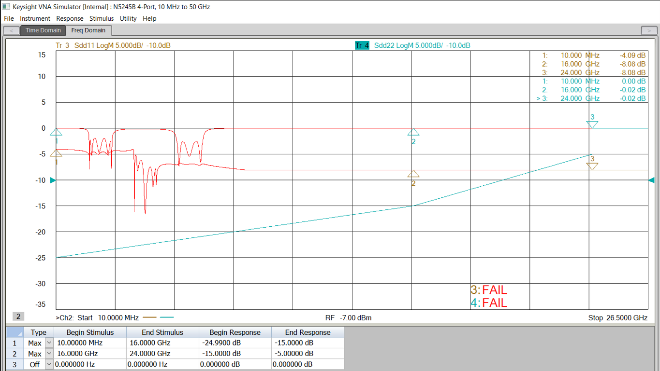The width and height of the screenshot is (660, 371).
Task: Click orange marker 2 triangle at 16 GHz
Action: tap(413, 174)
